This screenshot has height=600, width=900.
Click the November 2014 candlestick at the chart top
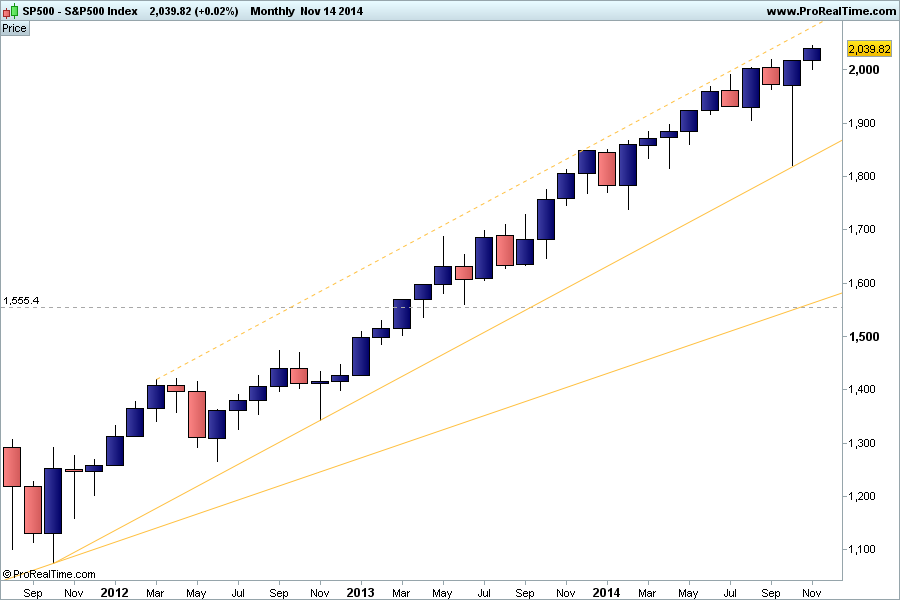(x=812, y=55)
